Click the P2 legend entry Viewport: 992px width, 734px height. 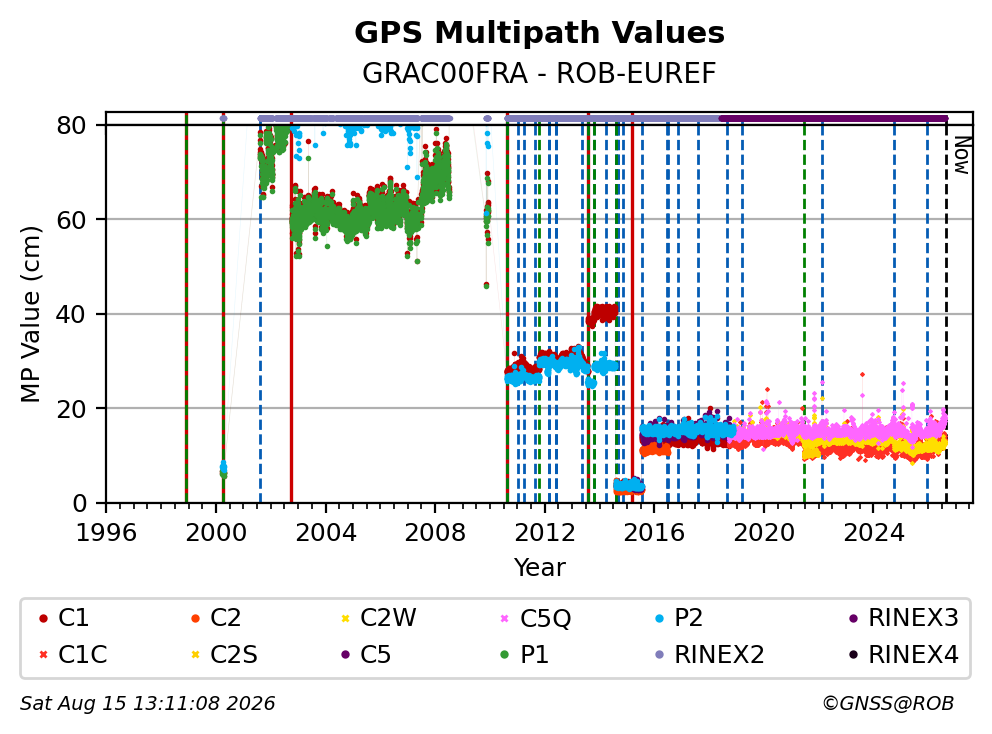[x=679, y=618]
